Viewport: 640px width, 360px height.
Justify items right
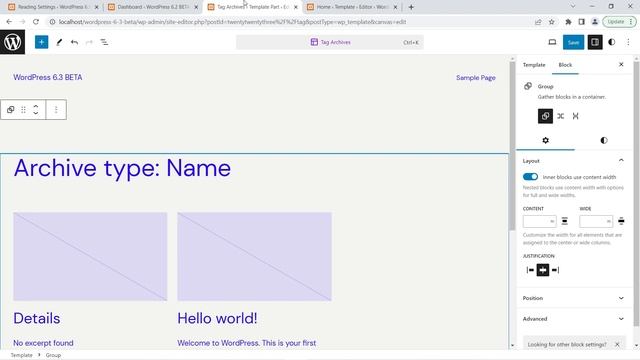pos(555,270)
